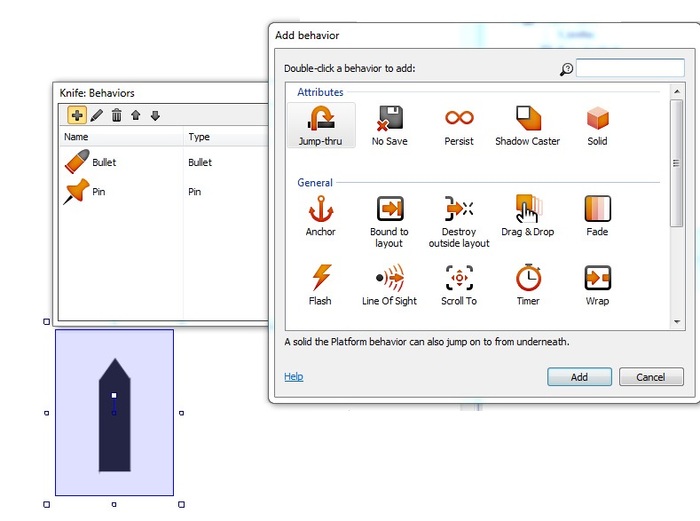700x521 pixels.
Task: Click the Name column header
Action: click(x=121, y=137)
